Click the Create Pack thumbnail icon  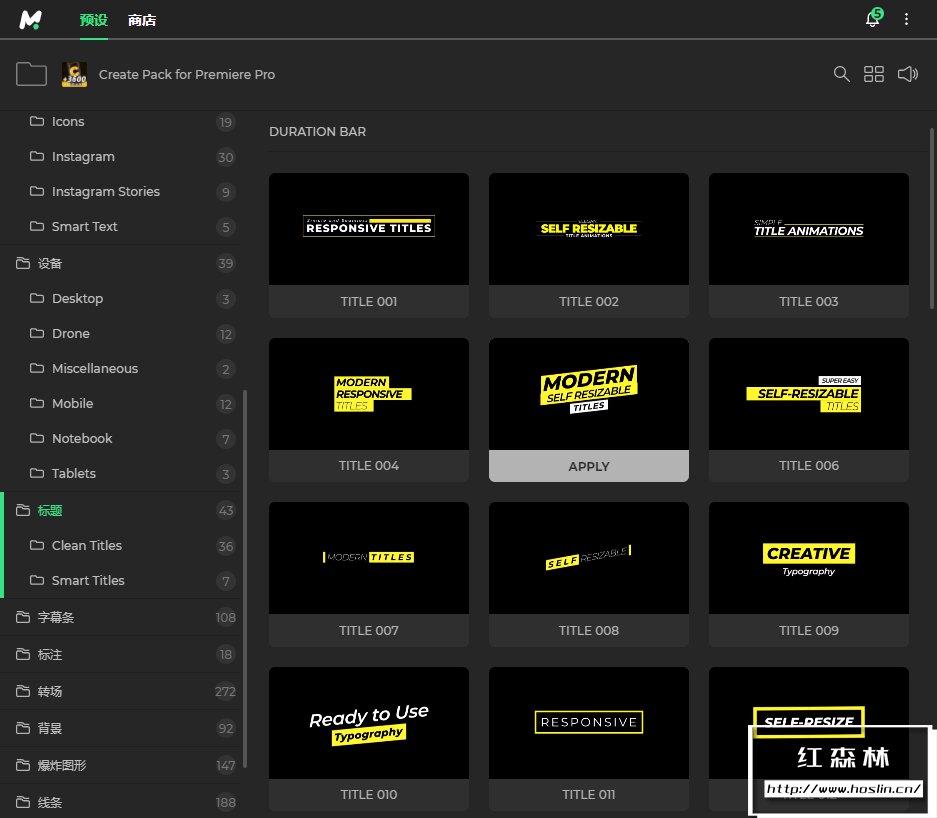(x=74, y=74)
